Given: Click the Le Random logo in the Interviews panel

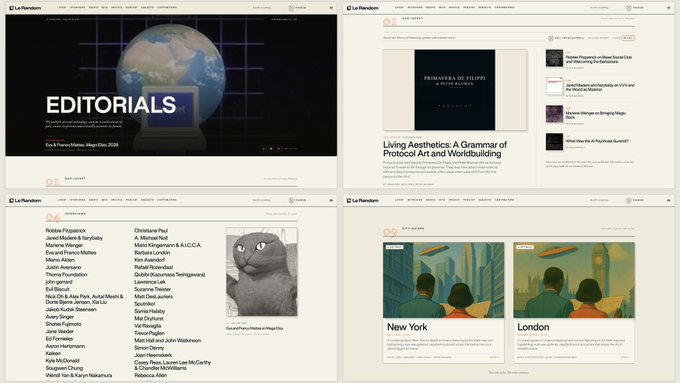Looking at the screenshot, I should point(25,200).
